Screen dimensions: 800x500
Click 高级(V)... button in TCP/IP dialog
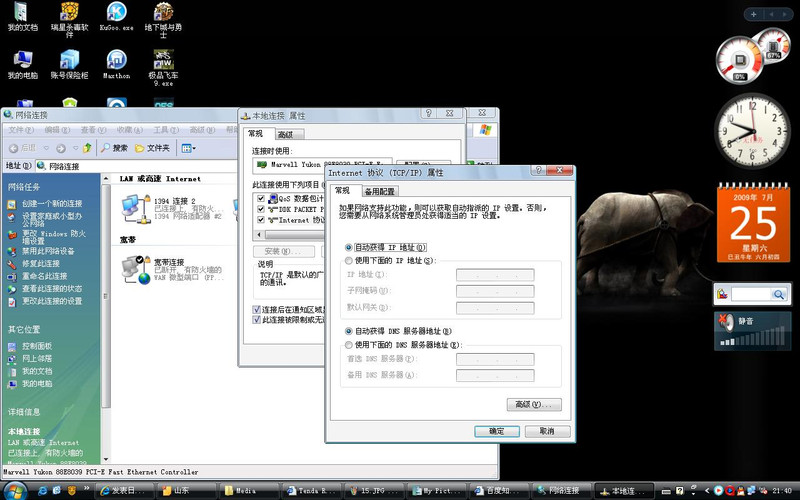[x=534, y=405]
